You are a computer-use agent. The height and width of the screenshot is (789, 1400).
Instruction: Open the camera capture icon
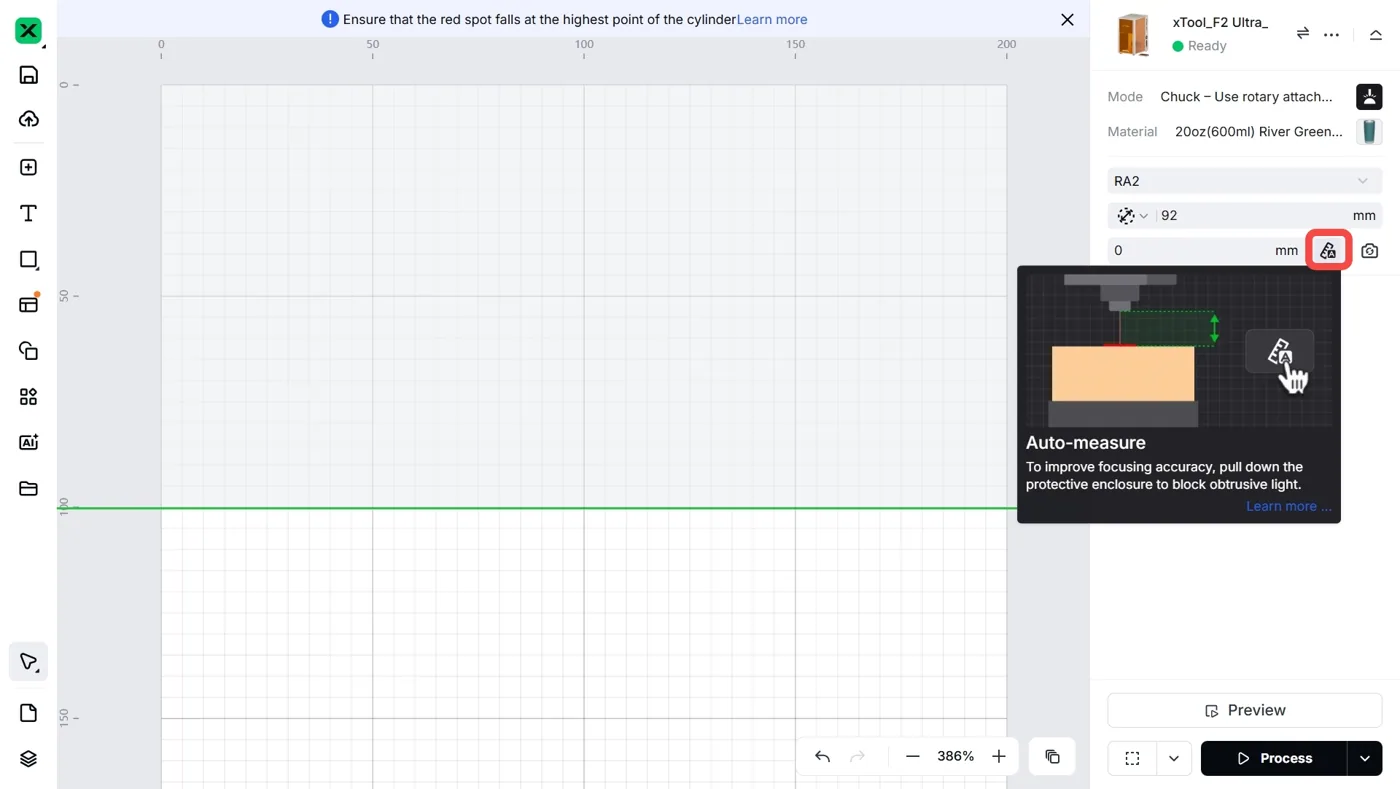1369,251
